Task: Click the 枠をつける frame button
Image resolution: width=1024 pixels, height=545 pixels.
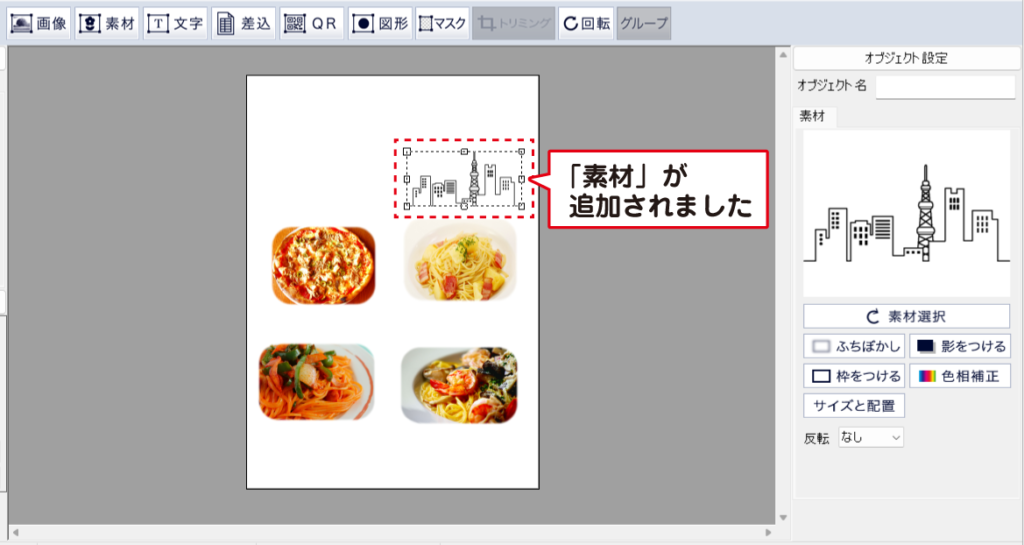Action: coord(854,376)
